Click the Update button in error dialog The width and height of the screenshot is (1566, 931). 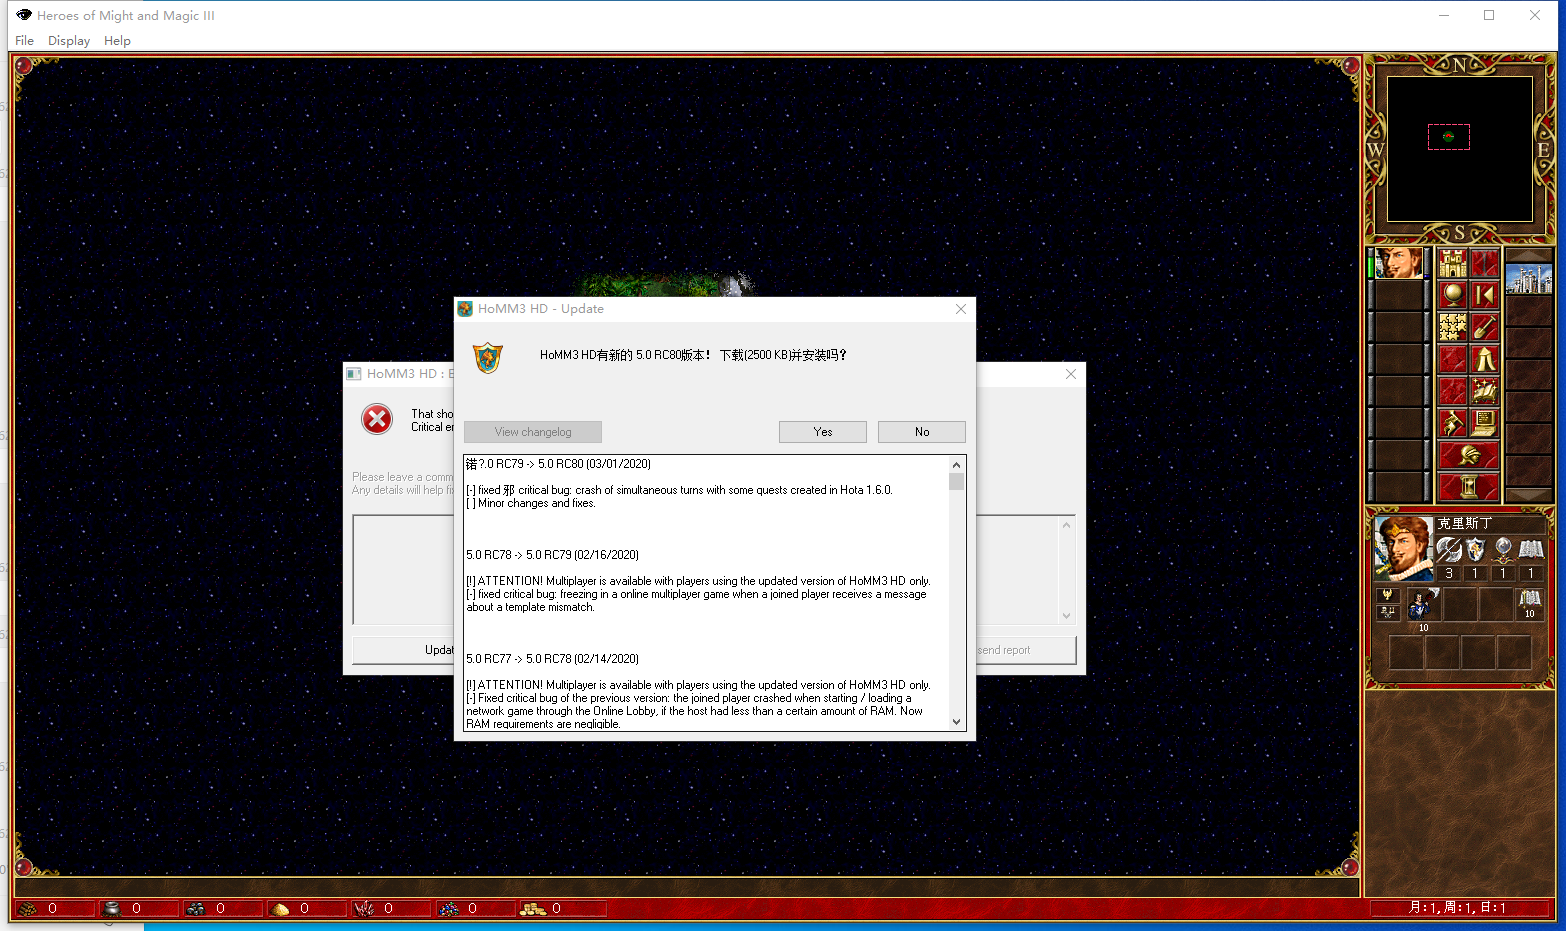[x=403, y=650]
